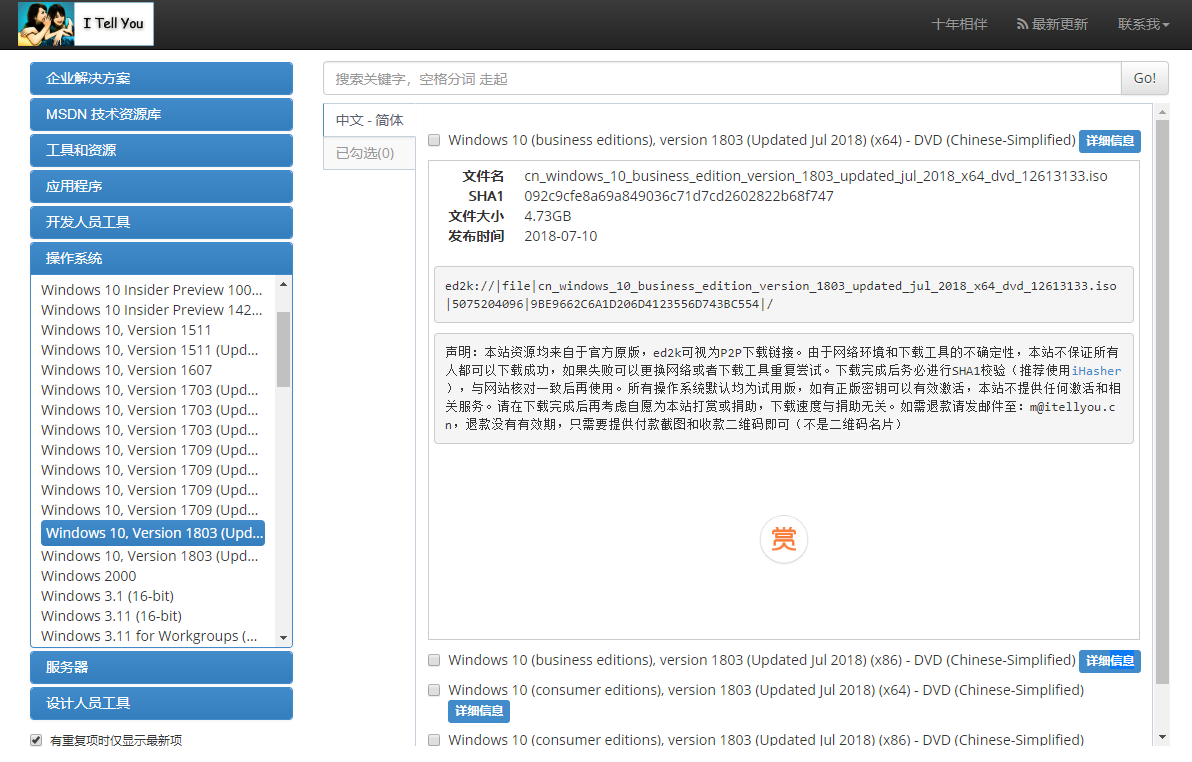Click results pane scrollbar up arrow

pyautogui.click(x=1162, y=112)
